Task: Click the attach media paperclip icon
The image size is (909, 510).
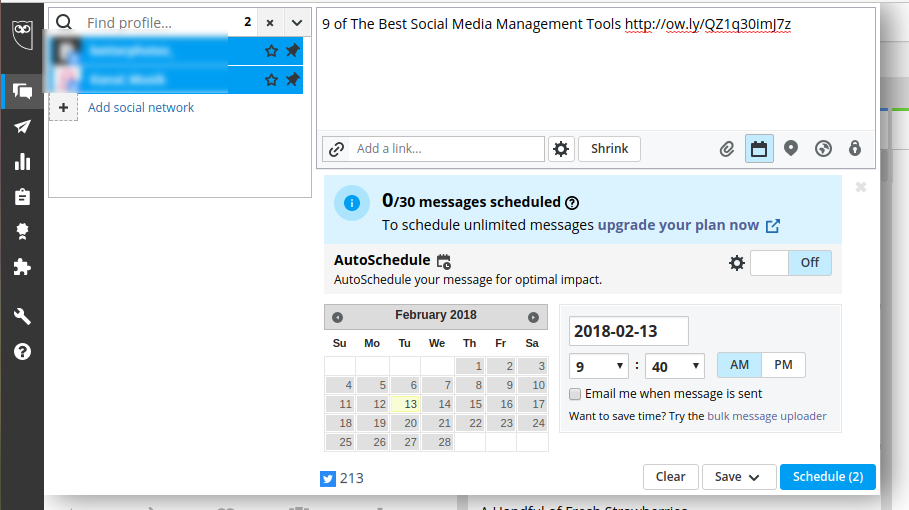Action: pos(727,149)
